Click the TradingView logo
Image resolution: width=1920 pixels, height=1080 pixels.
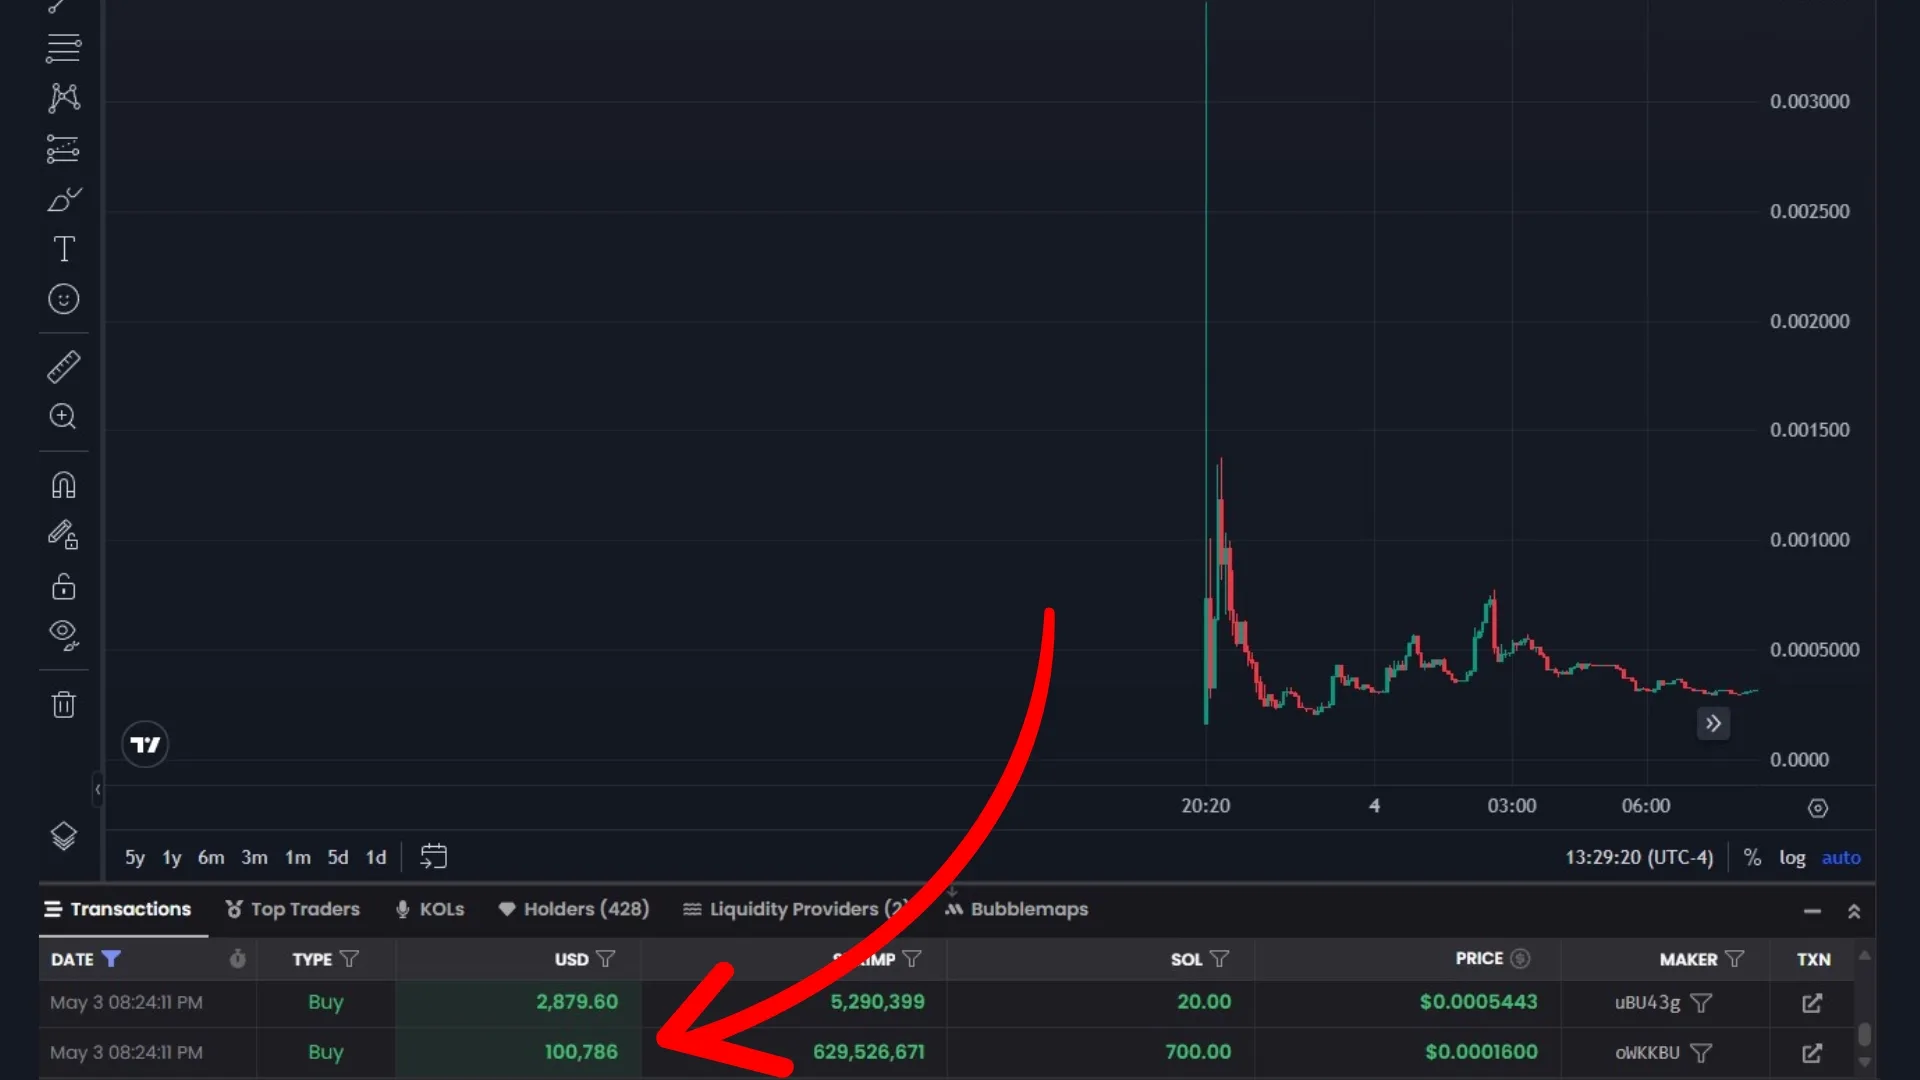[x=145, y=745]
